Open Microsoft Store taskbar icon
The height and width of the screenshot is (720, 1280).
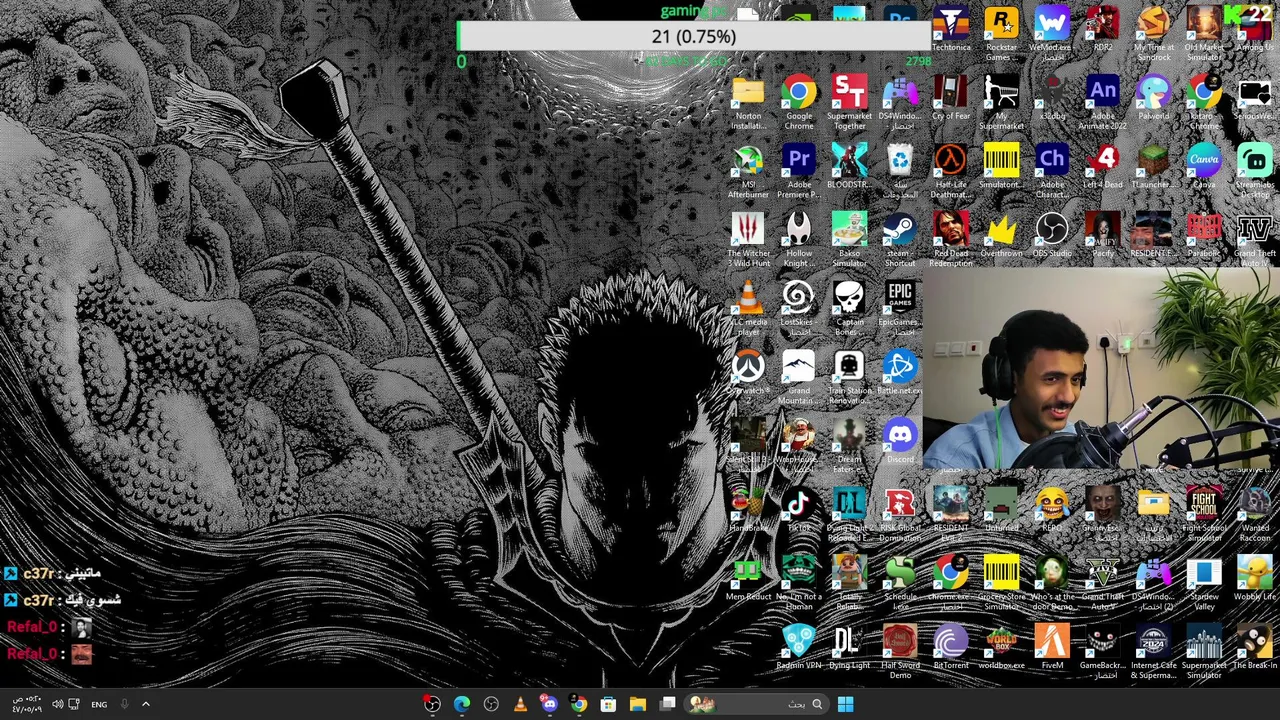[608, 704]
